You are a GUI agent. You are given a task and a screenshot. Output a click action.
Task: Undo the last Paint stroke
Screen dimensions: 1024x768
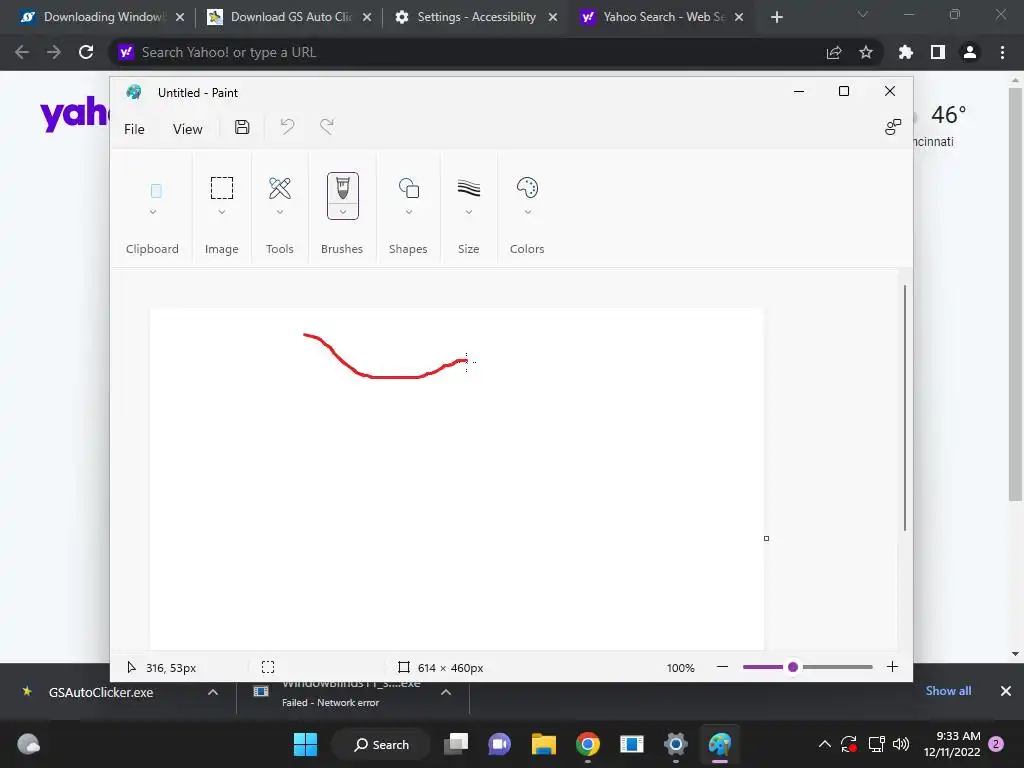(x=287, y=127)
